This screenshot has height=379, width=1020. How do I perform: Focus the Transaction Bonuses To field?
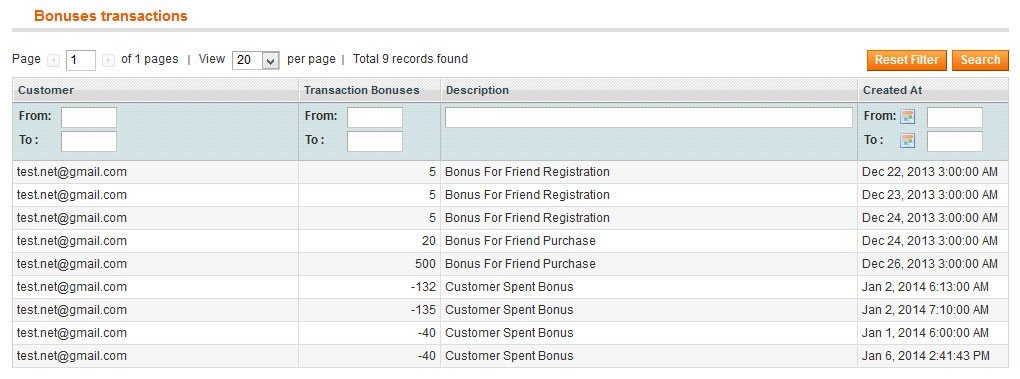(x=375, y=141)
